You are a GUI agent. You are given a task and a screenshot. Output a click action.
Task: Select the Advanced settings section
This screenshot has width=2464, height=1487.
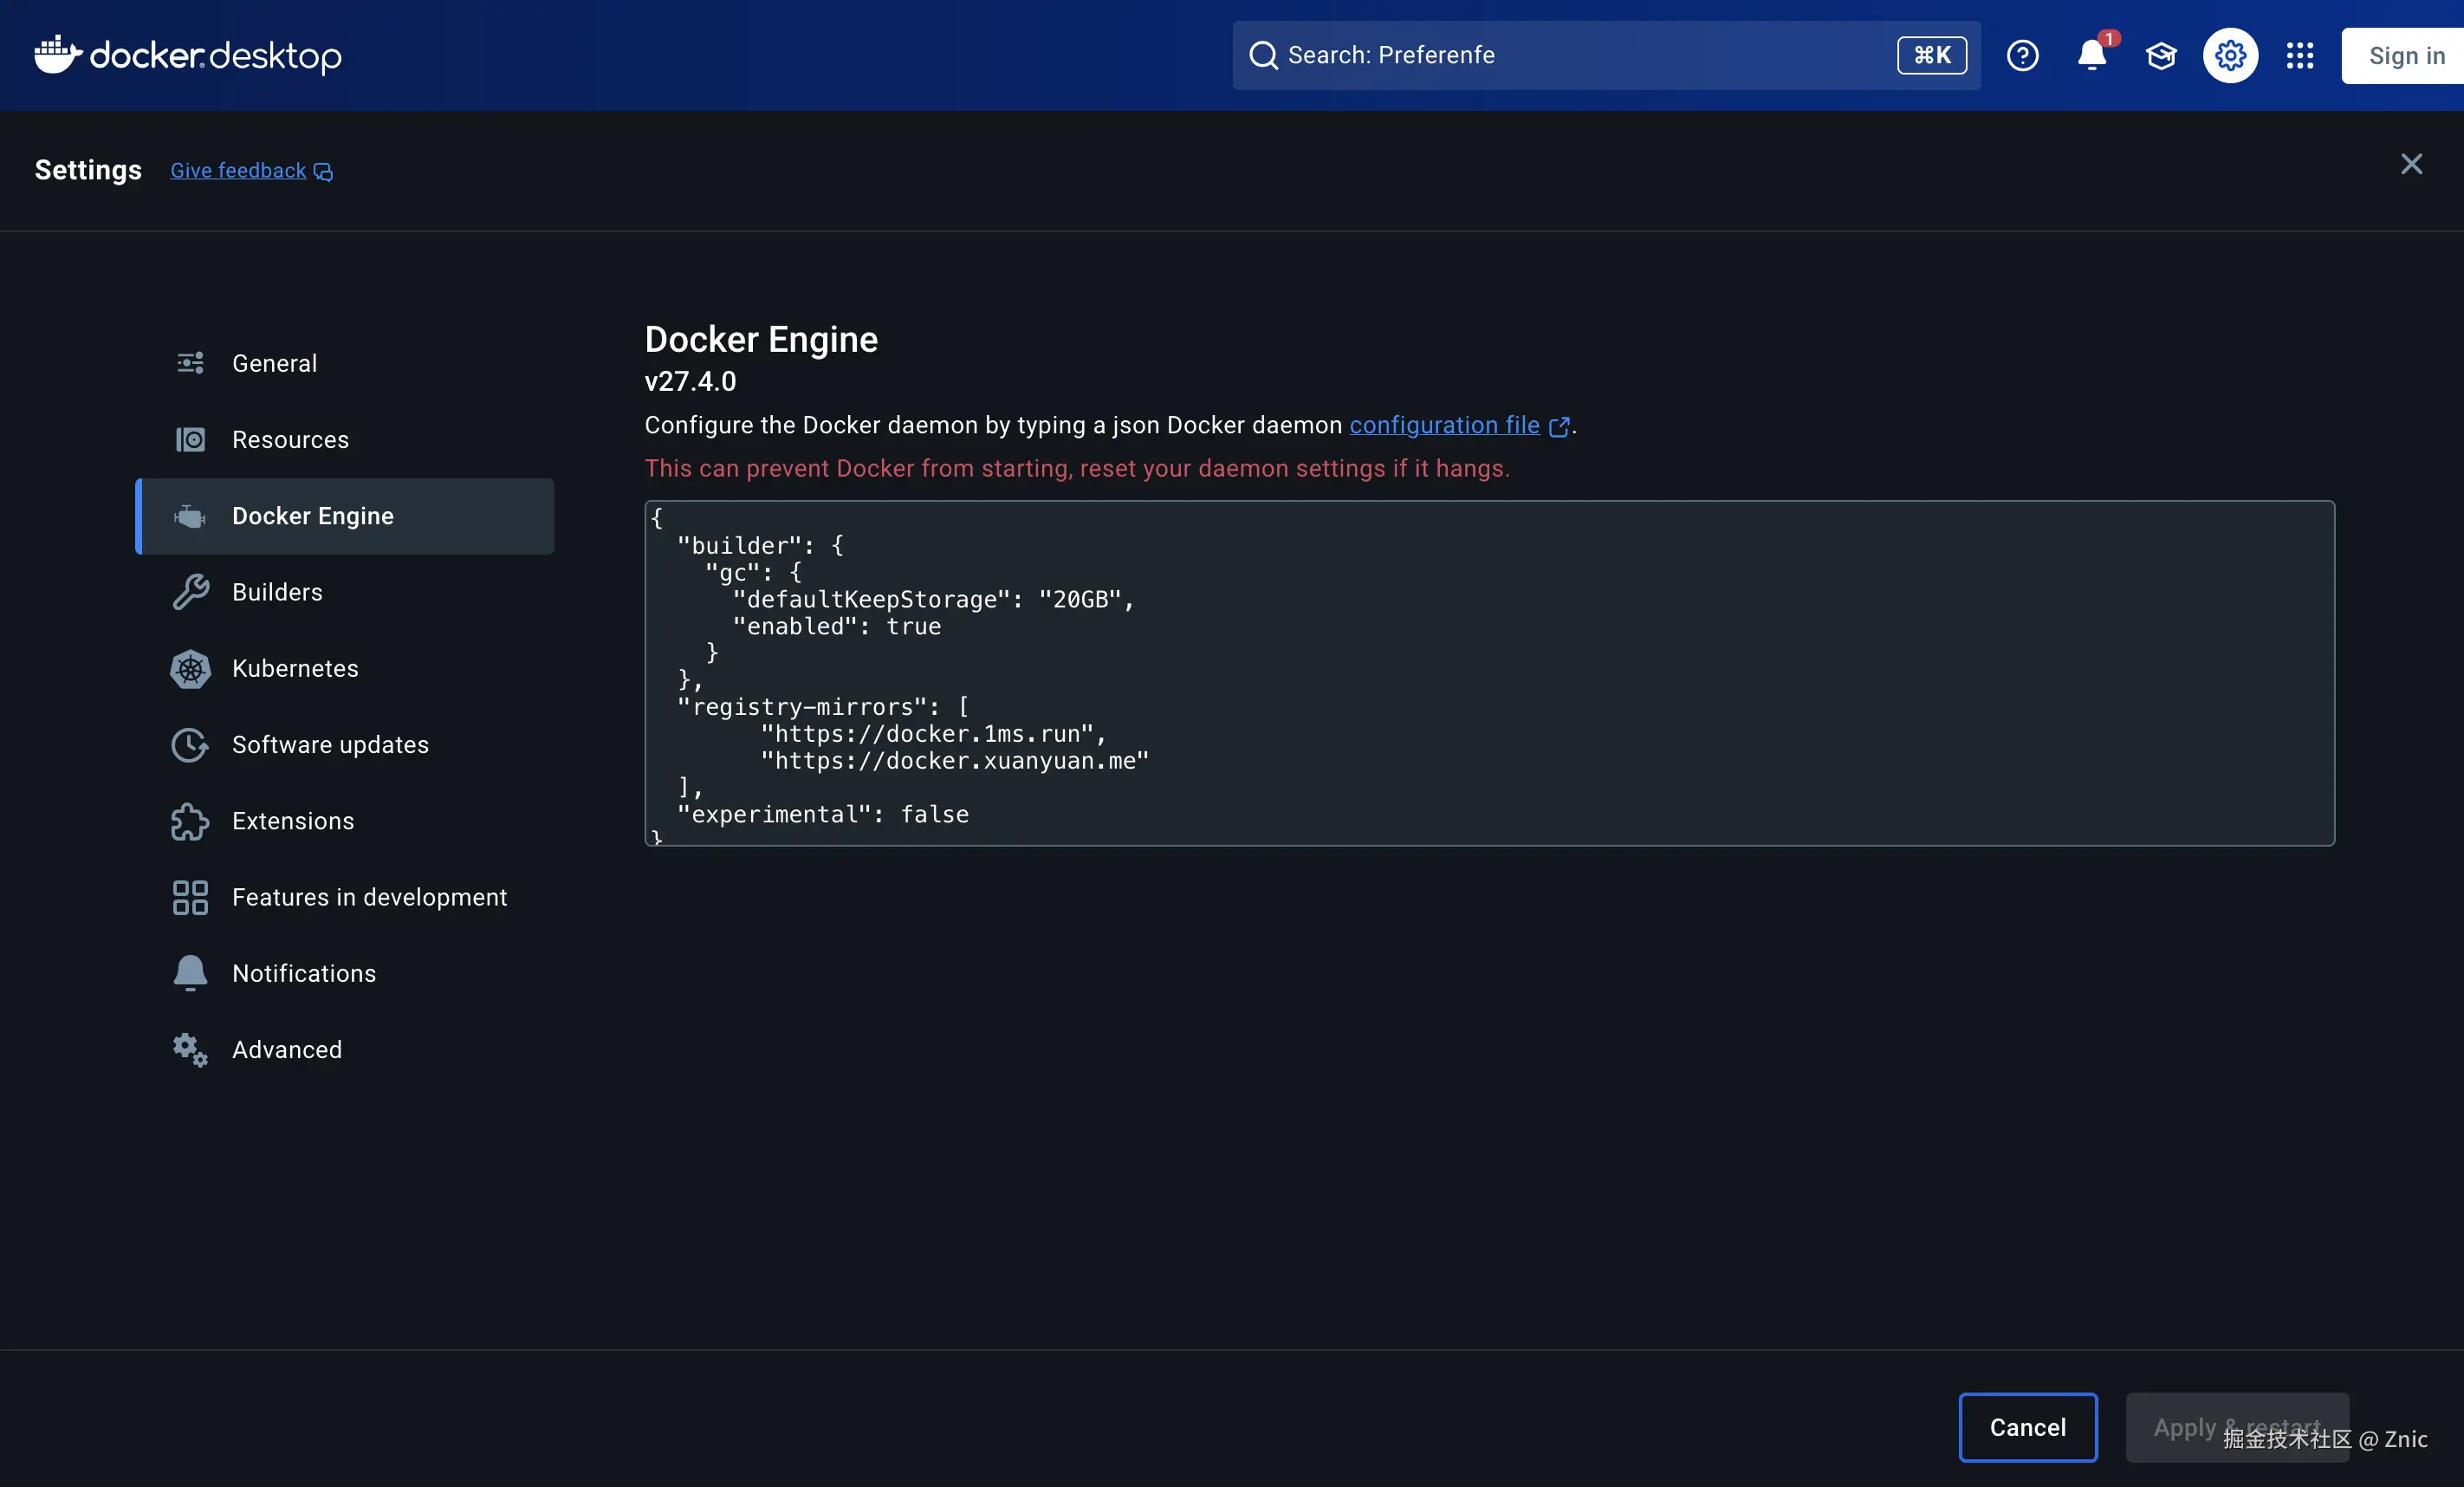[287, 1049]
